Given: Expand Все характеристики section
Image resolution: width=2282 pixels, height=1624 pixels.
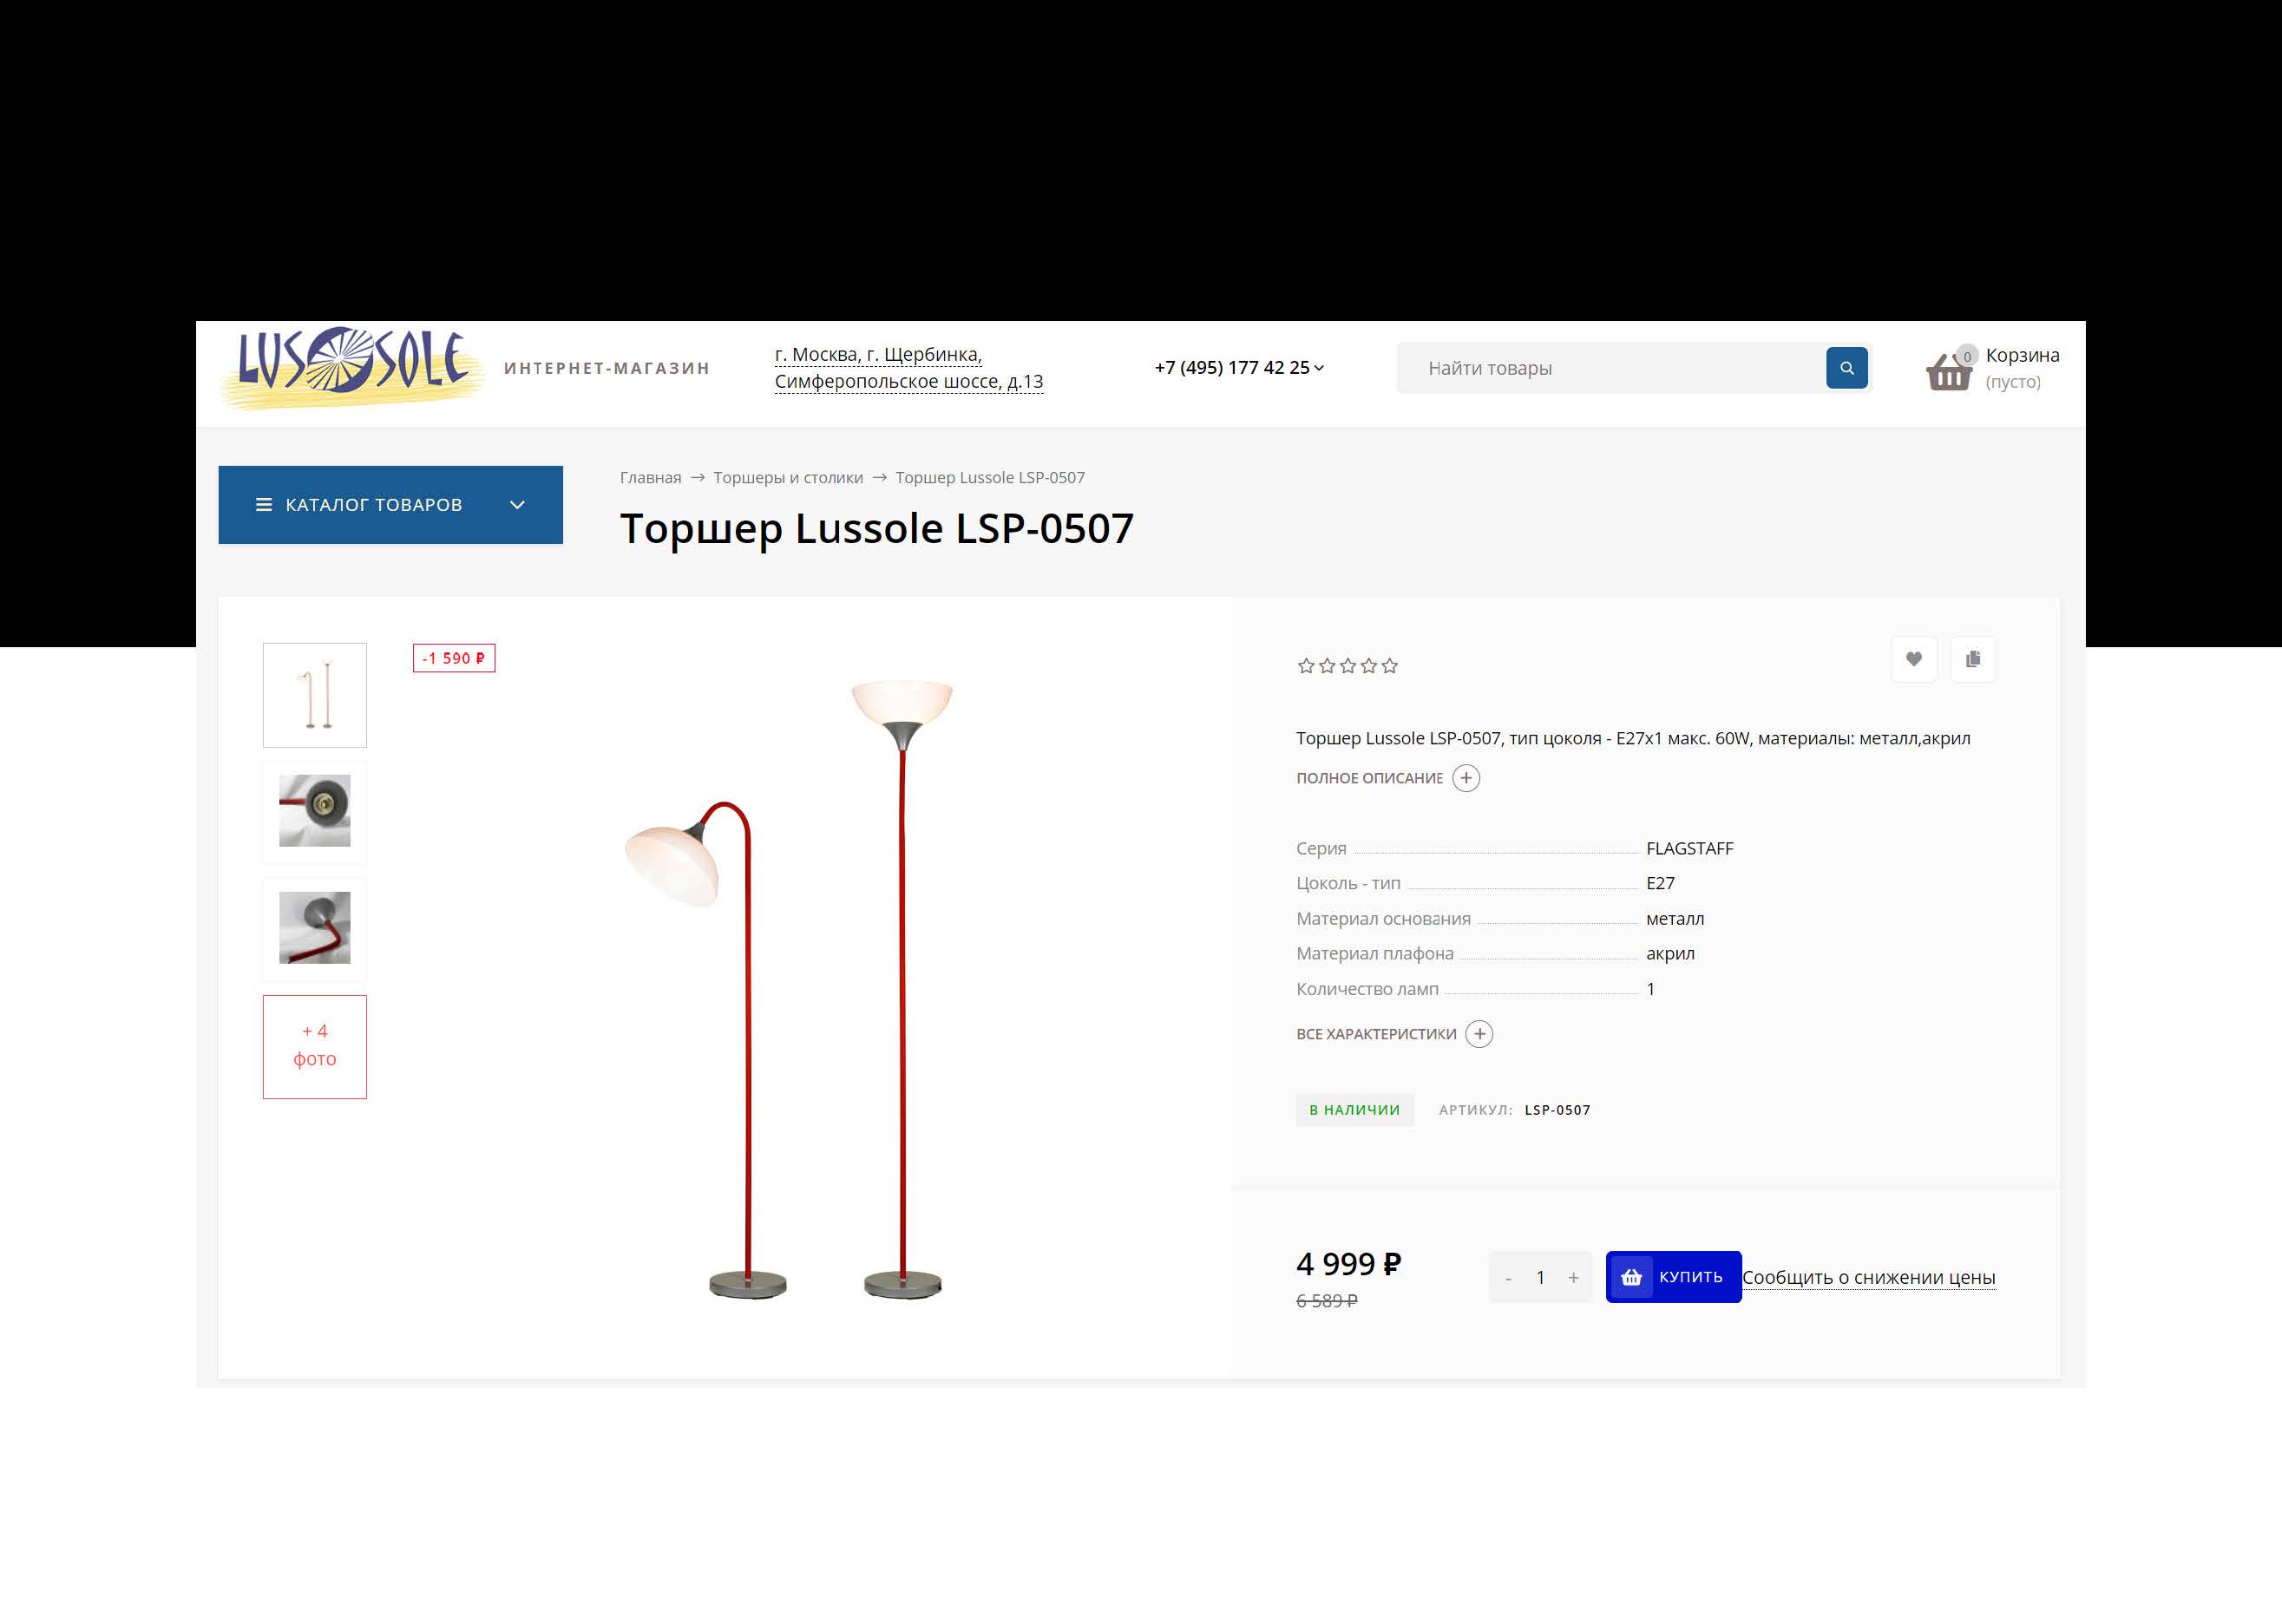Looking at the screenshot, I should [1394, 1034].
